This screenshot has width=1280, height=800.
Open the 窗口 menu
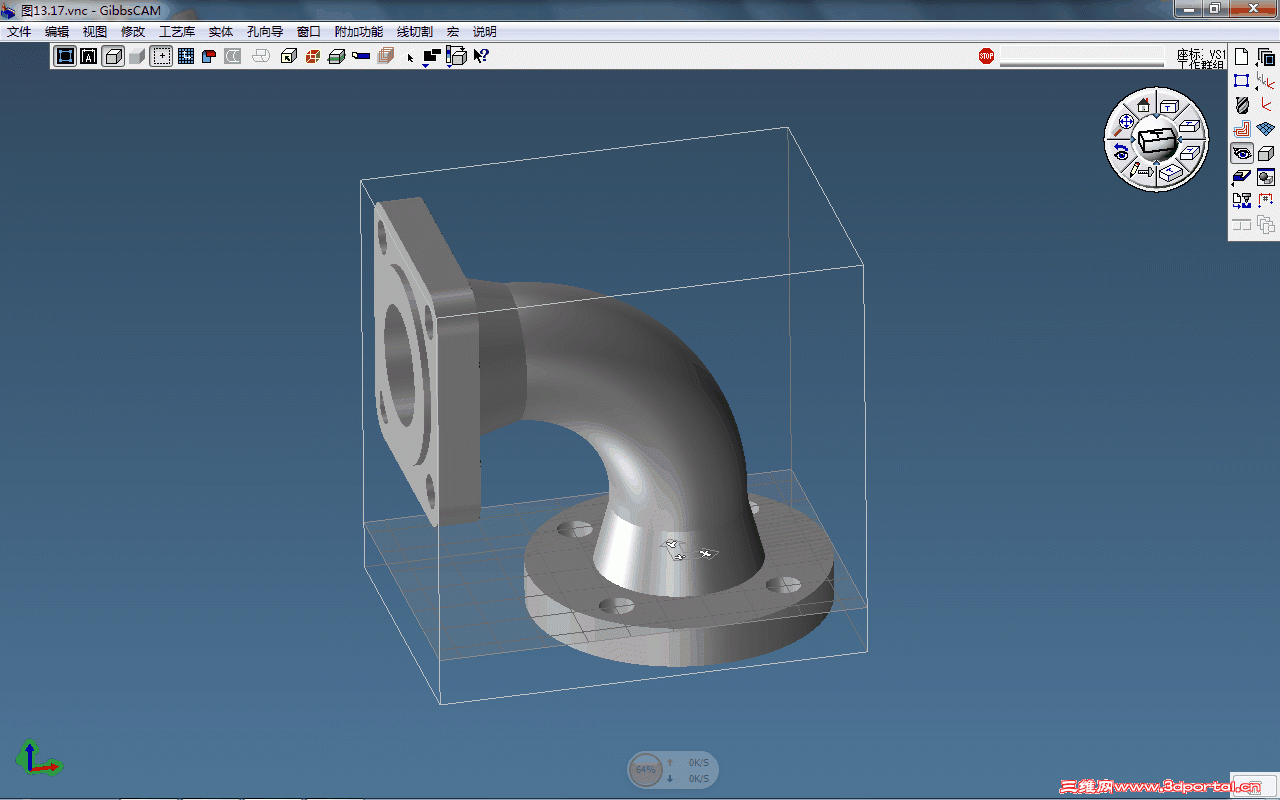(309, 32)
